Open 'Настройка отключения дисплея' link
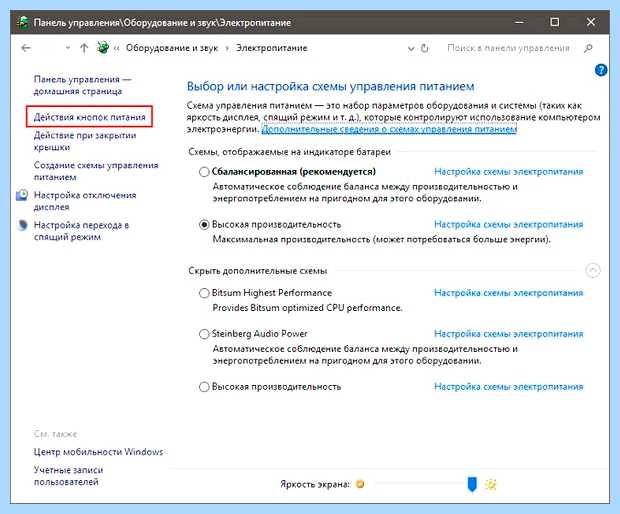 click(x=85, y=201)
